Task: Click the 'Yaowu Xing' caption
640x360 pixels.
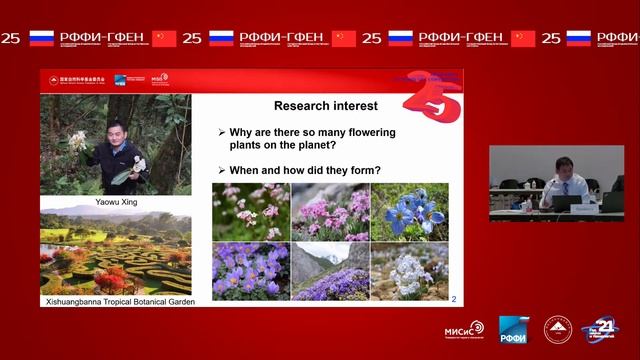Action: (116, 202)
